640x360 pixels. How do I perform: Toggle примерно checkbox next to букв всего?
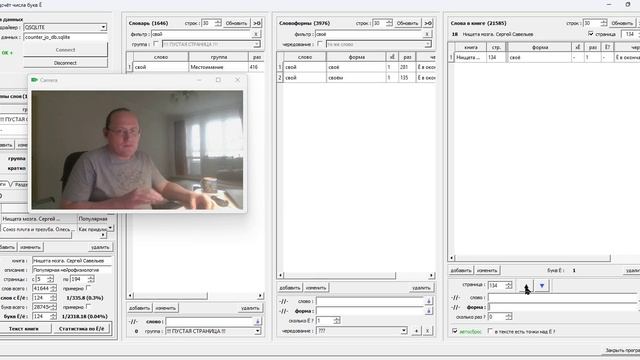(x=89, y=307)
